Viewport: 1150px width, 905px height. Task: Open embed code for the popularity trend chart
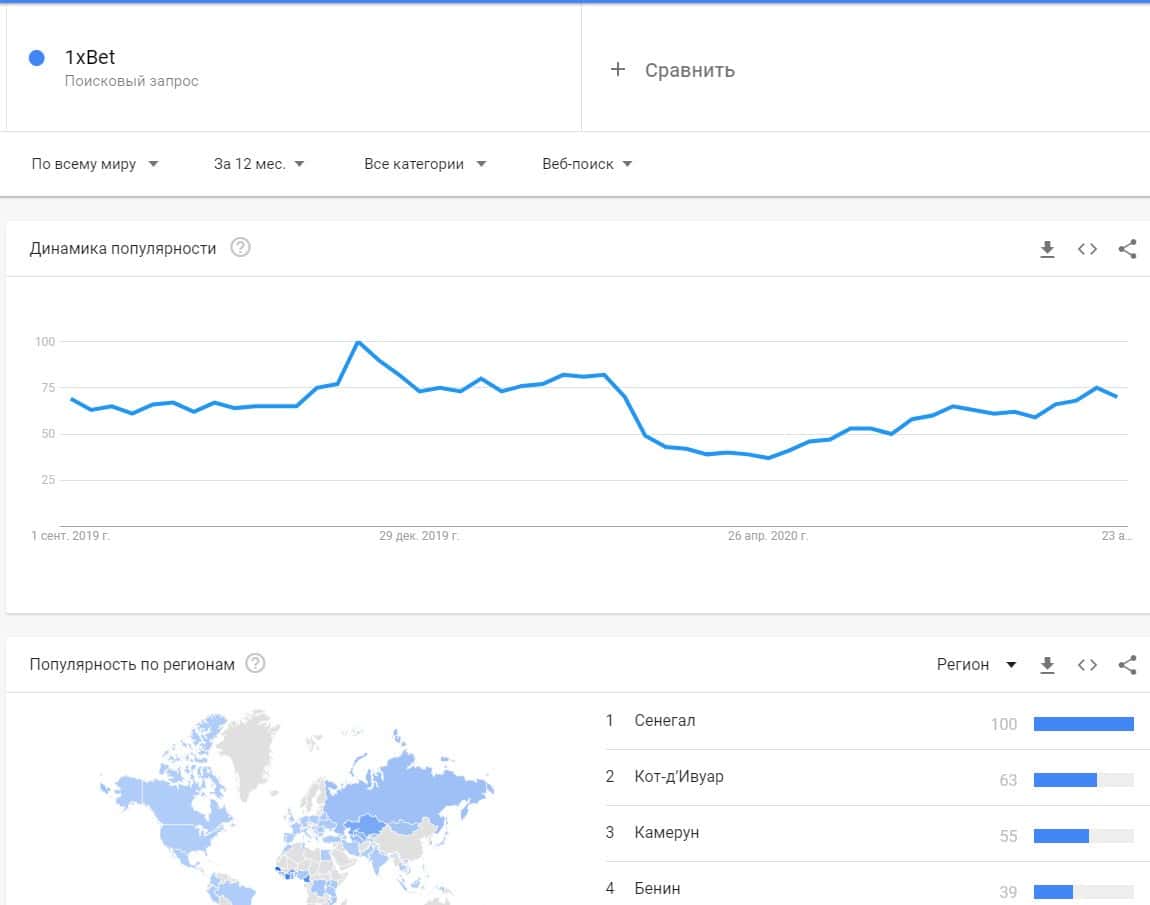click(1087, 249)
